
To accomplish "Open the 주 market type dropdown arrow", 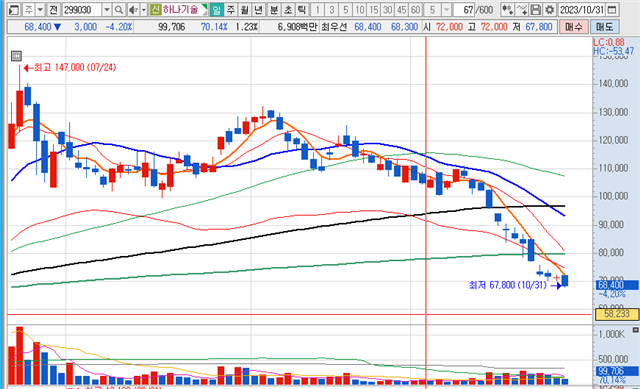I will (40, 9).
